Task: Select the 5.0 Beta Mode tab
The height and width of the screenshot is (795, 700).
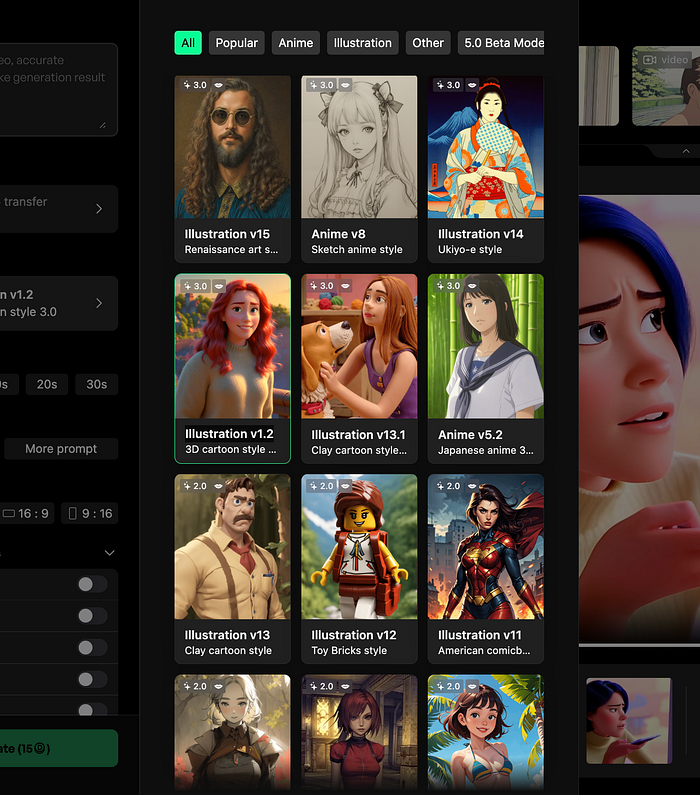Action: 501,43
